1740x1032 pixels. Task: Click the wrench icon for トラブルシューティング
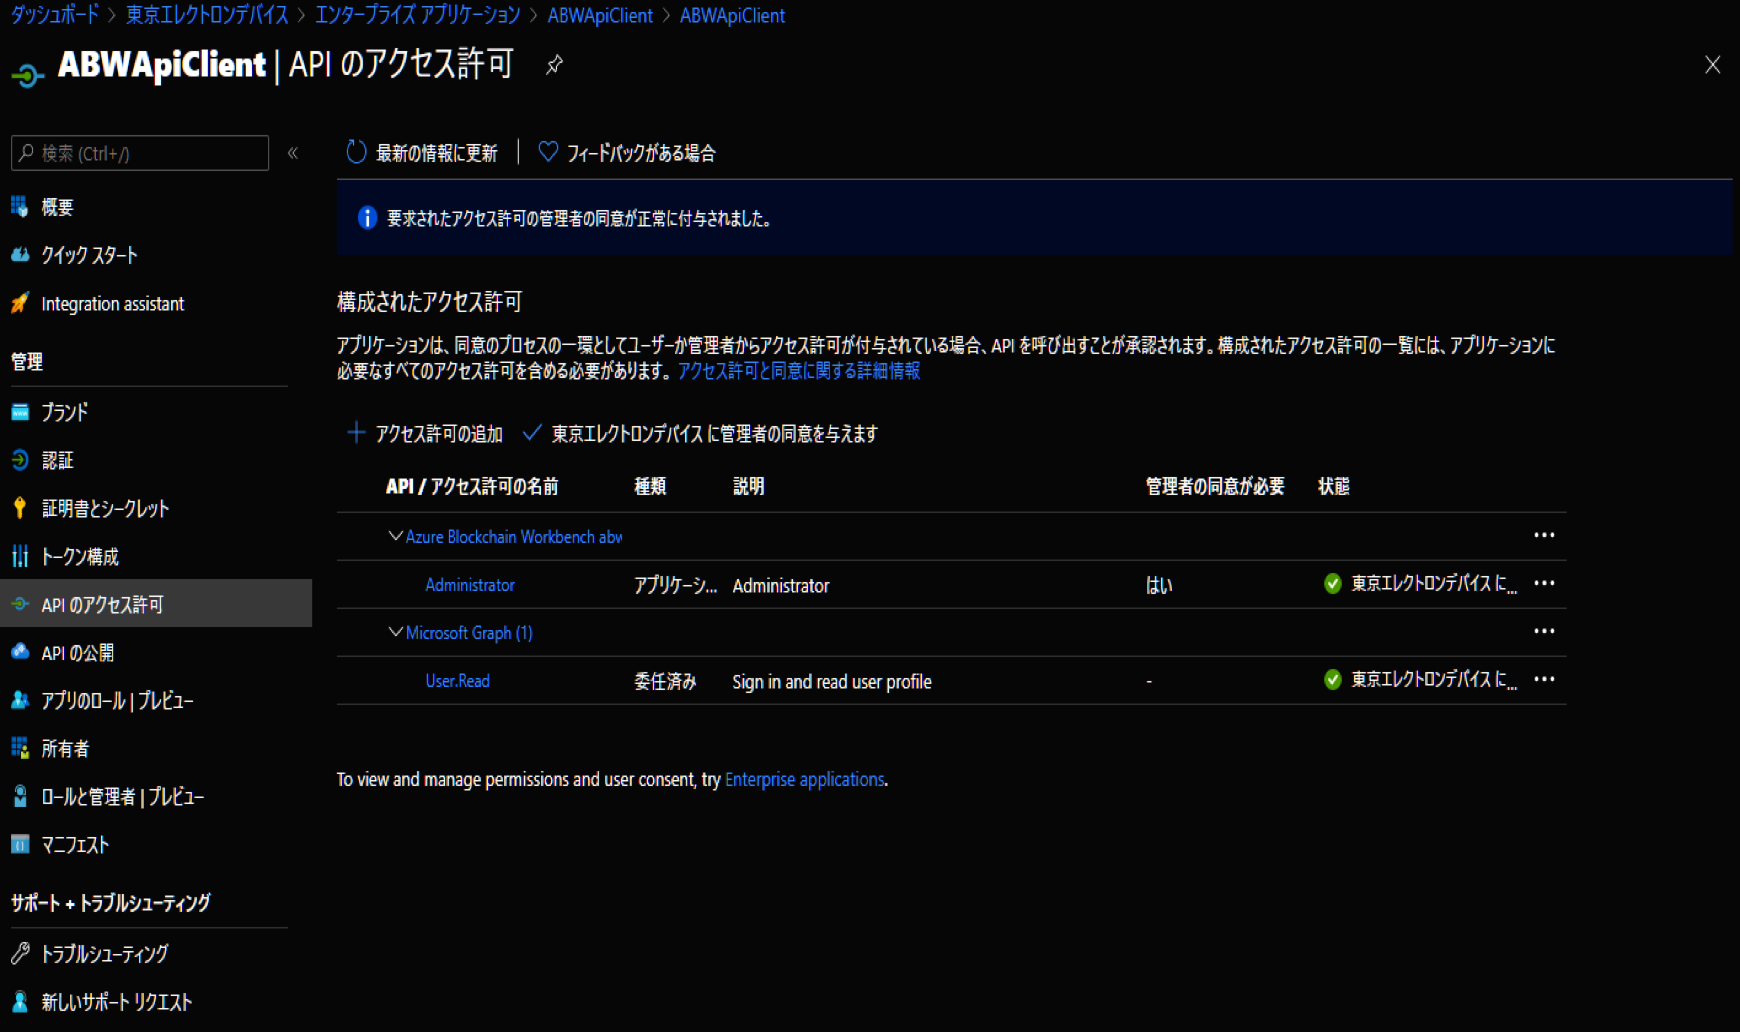pos(20,953)
